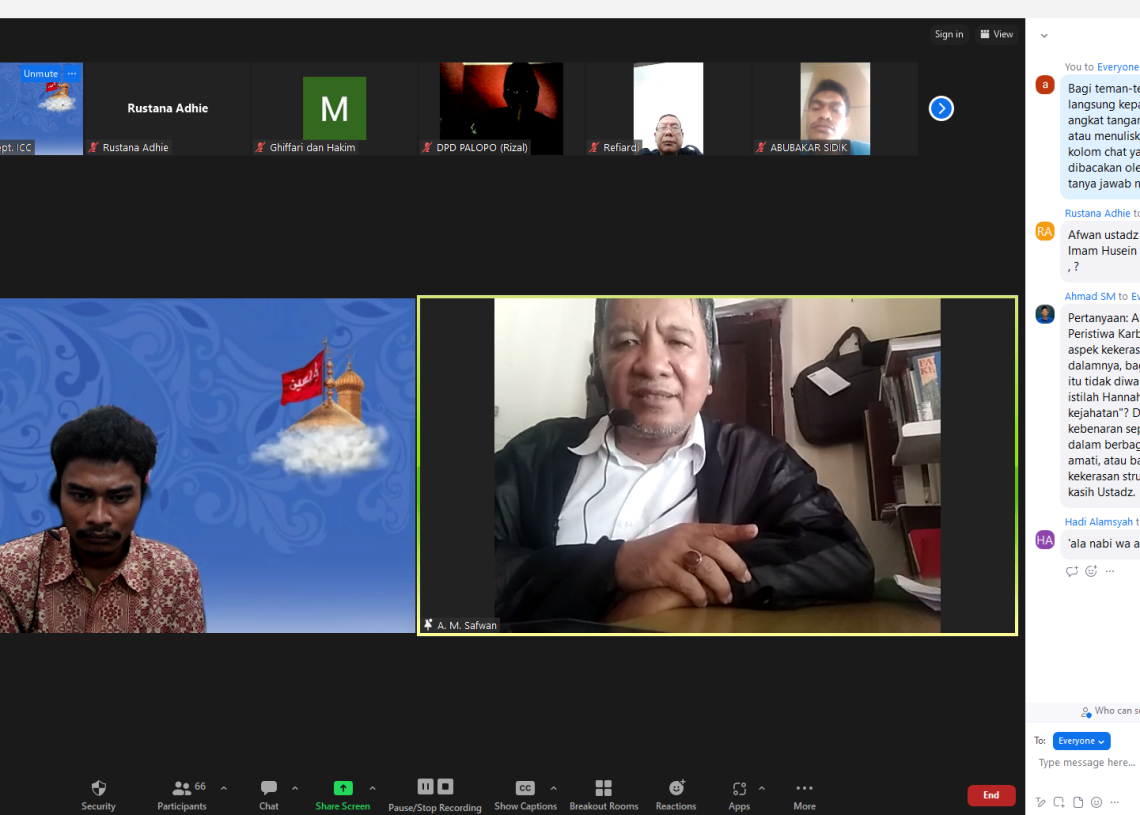
Task: Stop the recording
Action: pyautogui.click(x=446, y=787)
